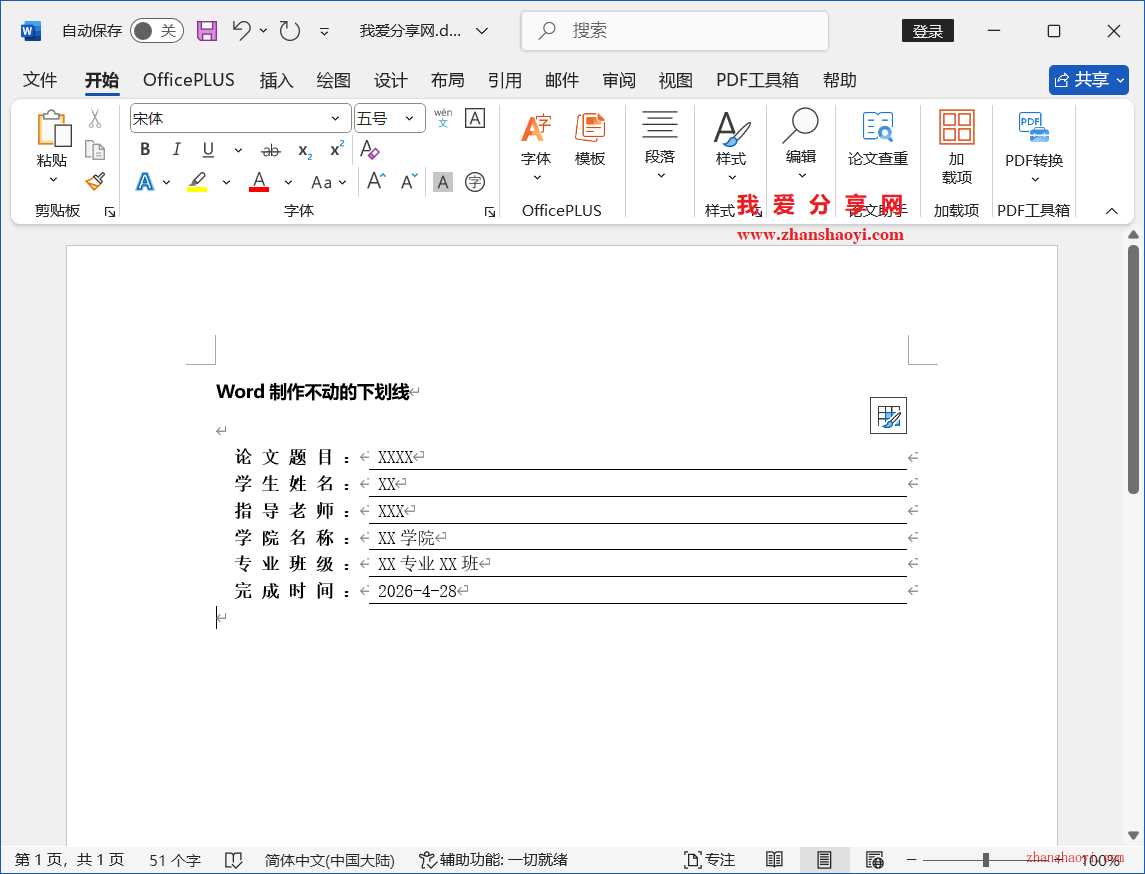Click the Copy icon

coord(95,150)
